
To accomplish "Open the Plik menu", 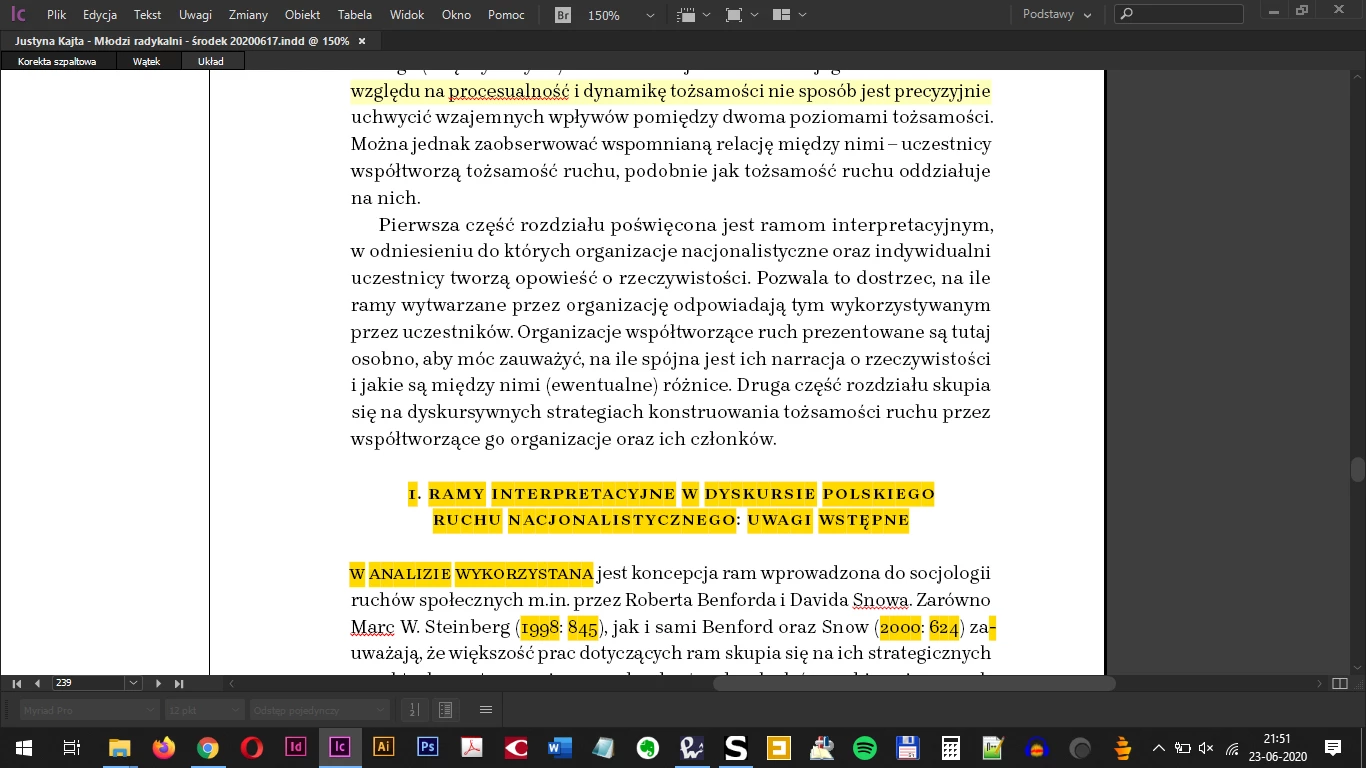I will tap(56, 15).
